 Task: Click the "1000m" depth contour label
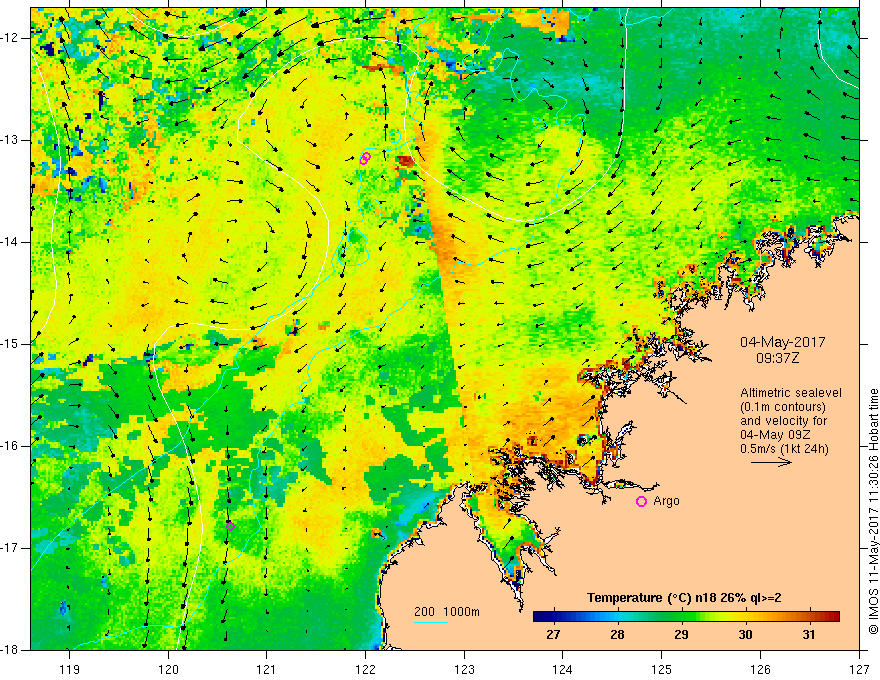point(461,612)
